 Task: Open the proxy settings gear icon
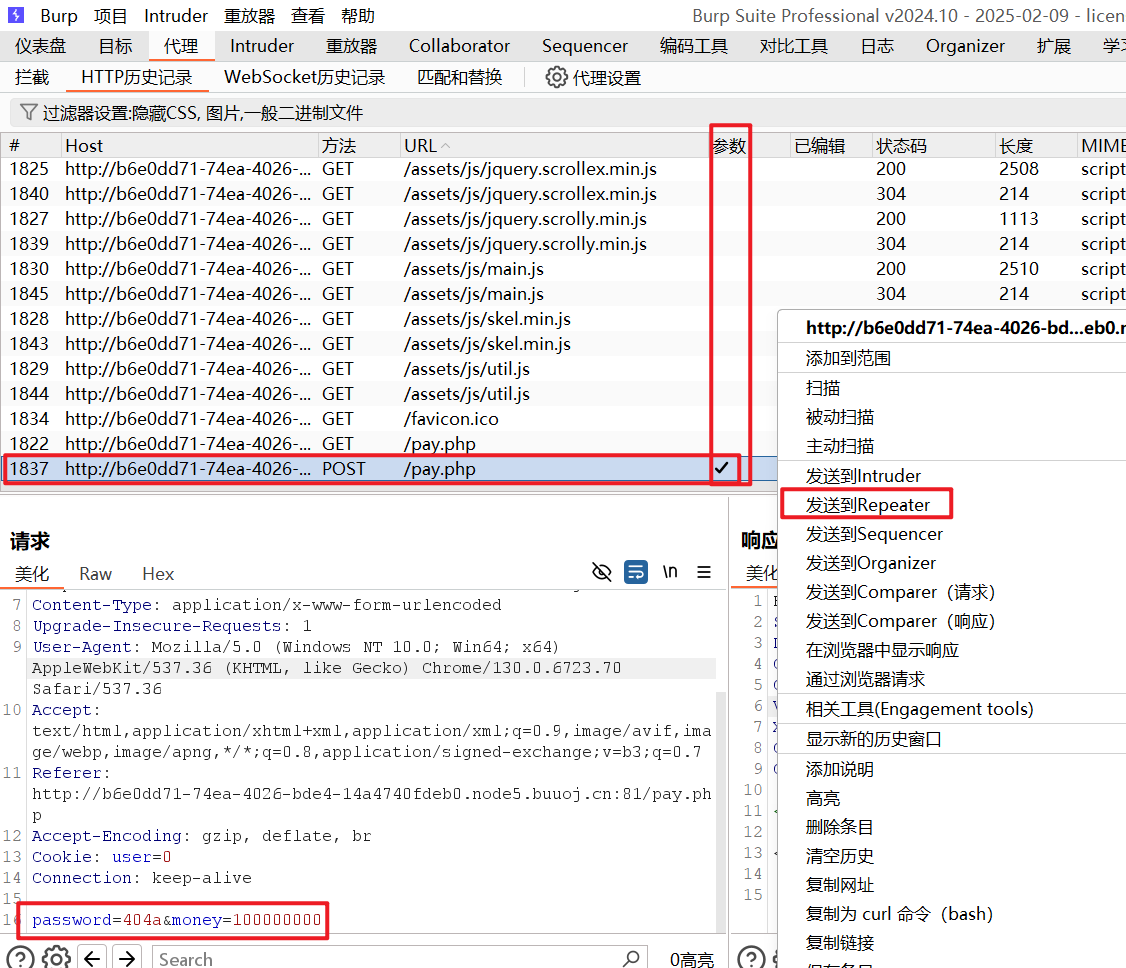click(x=556, y=77)
